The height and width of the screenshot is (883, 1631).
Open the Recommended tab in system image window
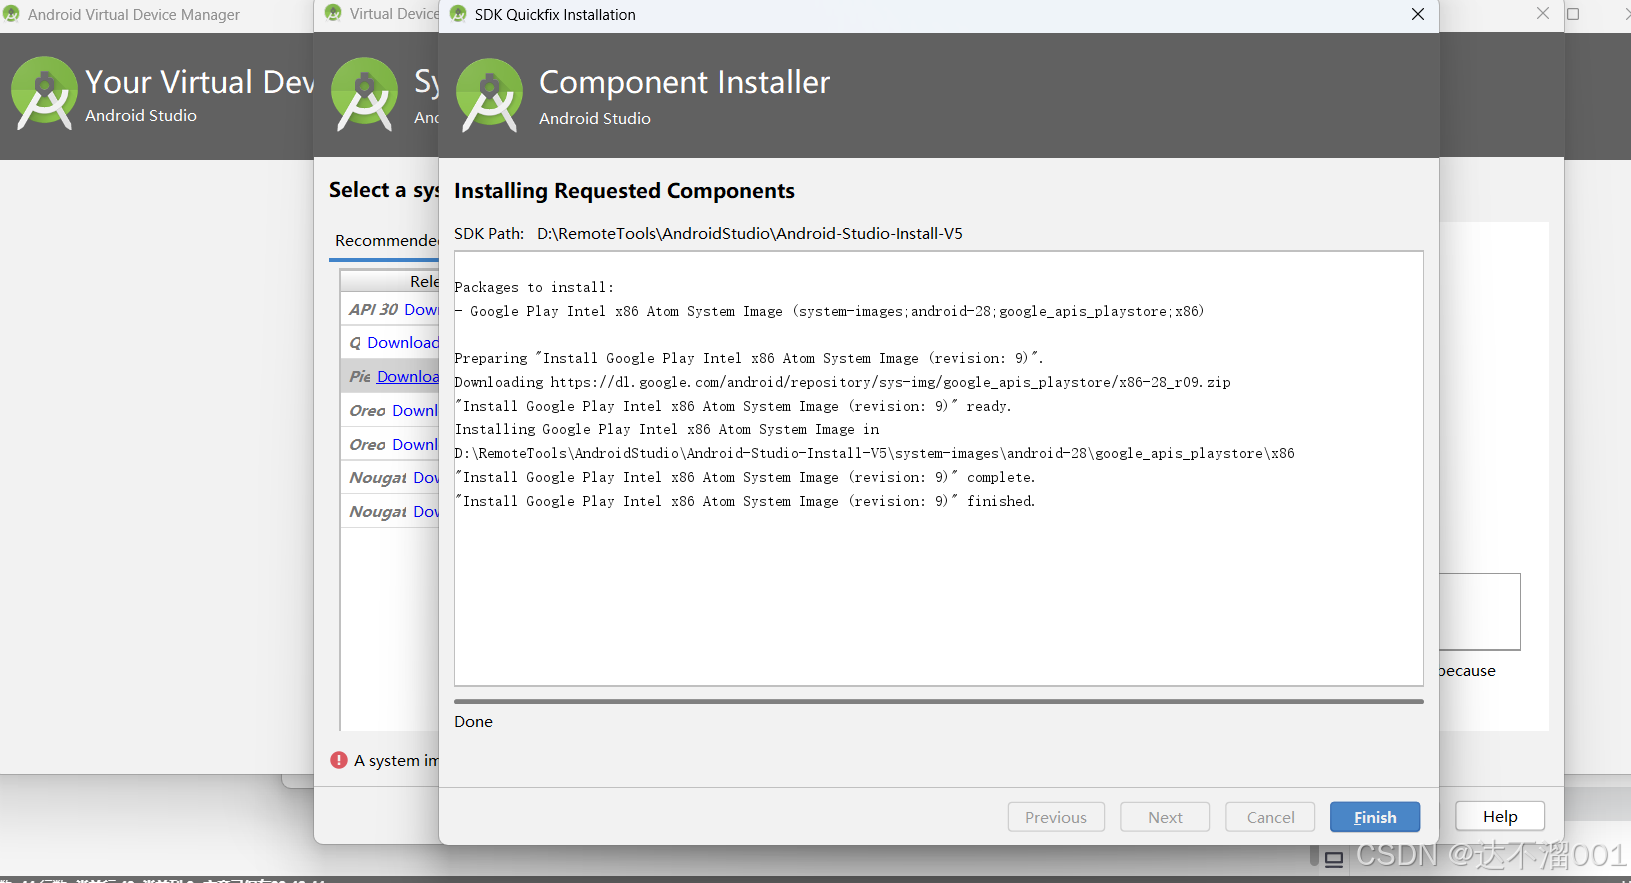386,240
